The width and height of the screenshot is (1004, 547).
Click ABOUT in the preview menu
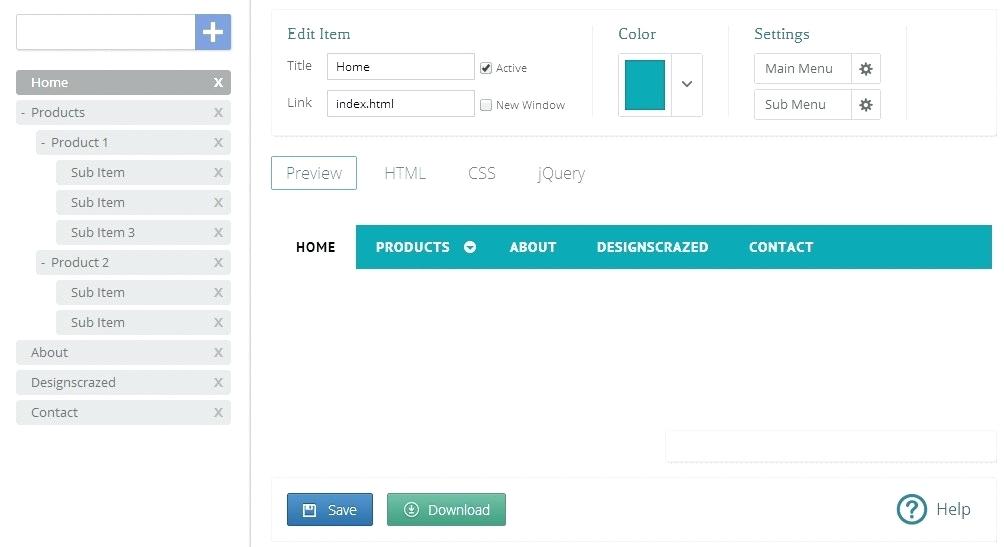[533, 247]
